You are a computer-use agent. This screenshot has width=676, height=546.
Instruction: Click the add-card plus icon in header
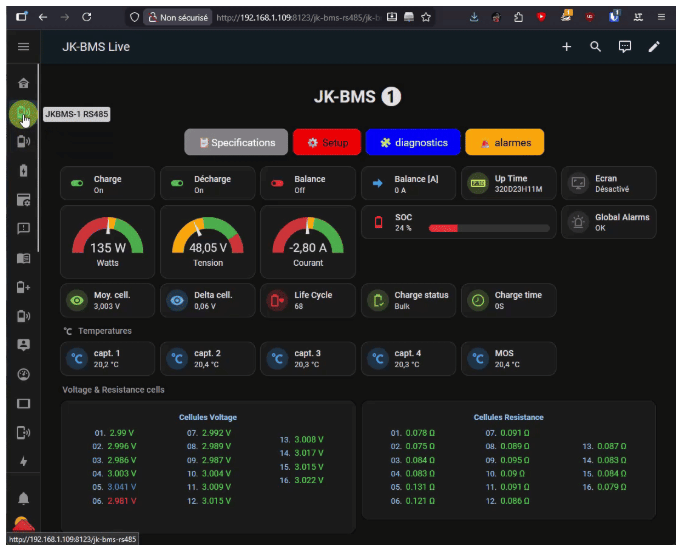566,47
